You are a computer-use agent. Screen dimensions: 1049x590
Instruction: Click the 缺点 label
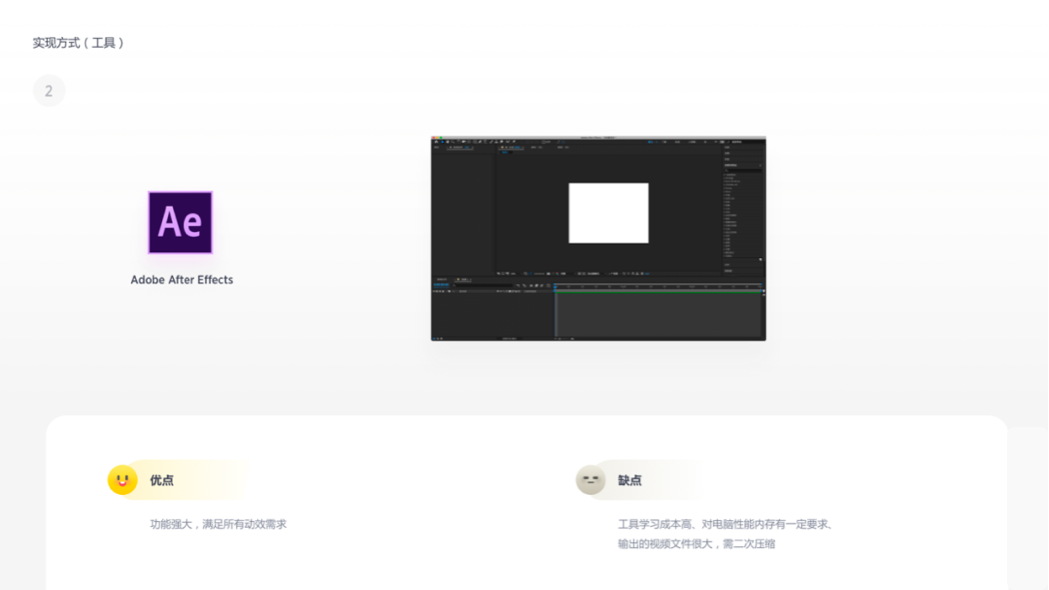tap(630, 480)
